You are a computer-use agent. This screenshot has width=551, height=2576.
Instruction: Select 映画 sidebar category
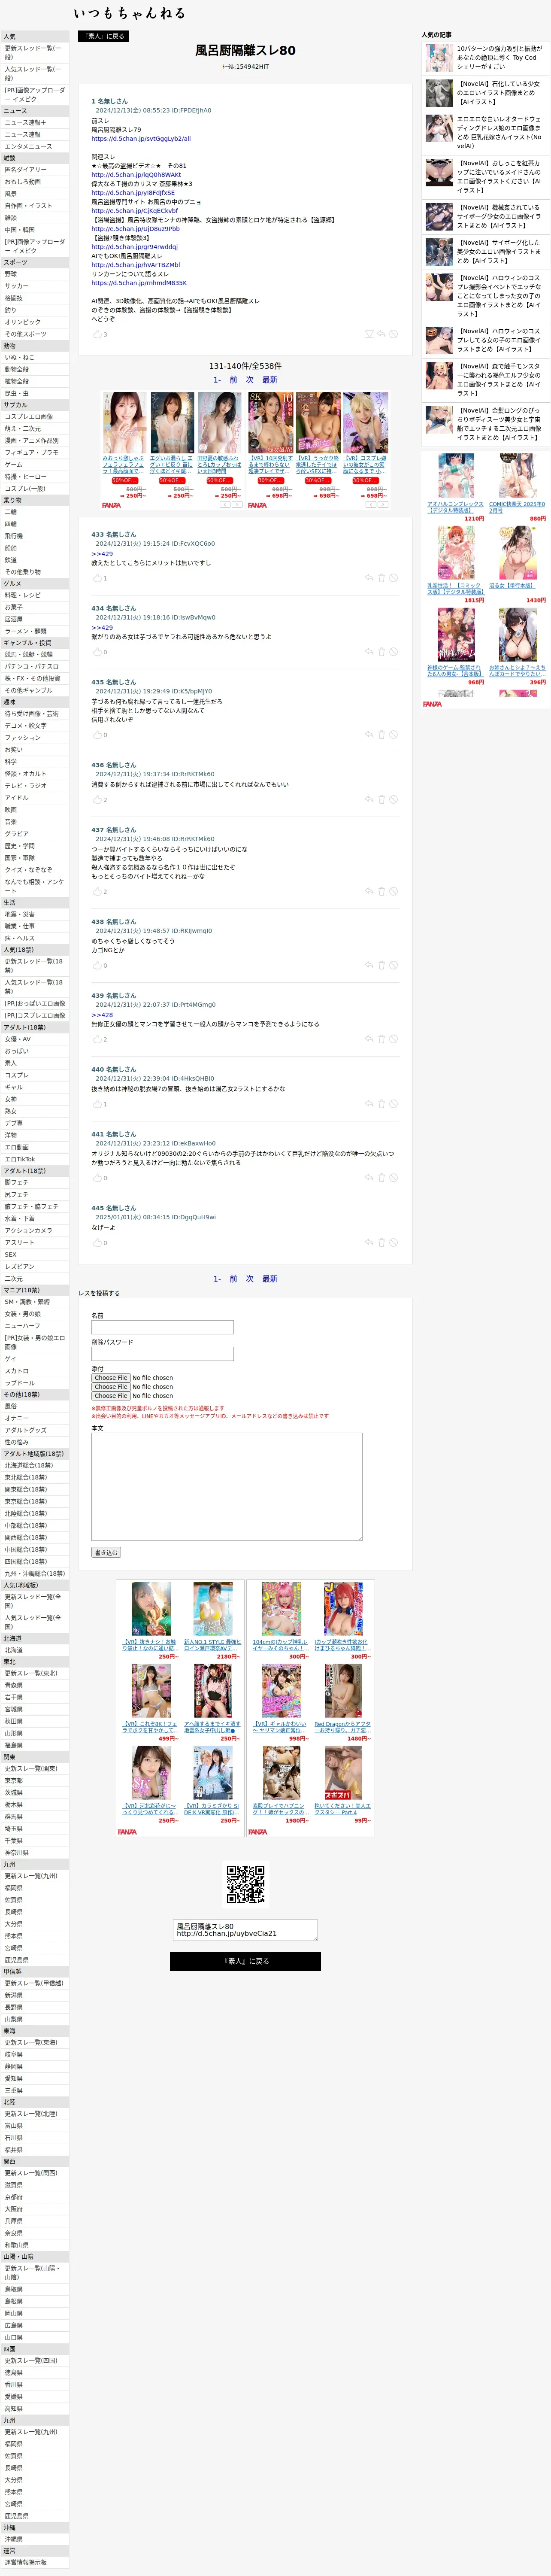pyautogui.click(x=35, y=810)
